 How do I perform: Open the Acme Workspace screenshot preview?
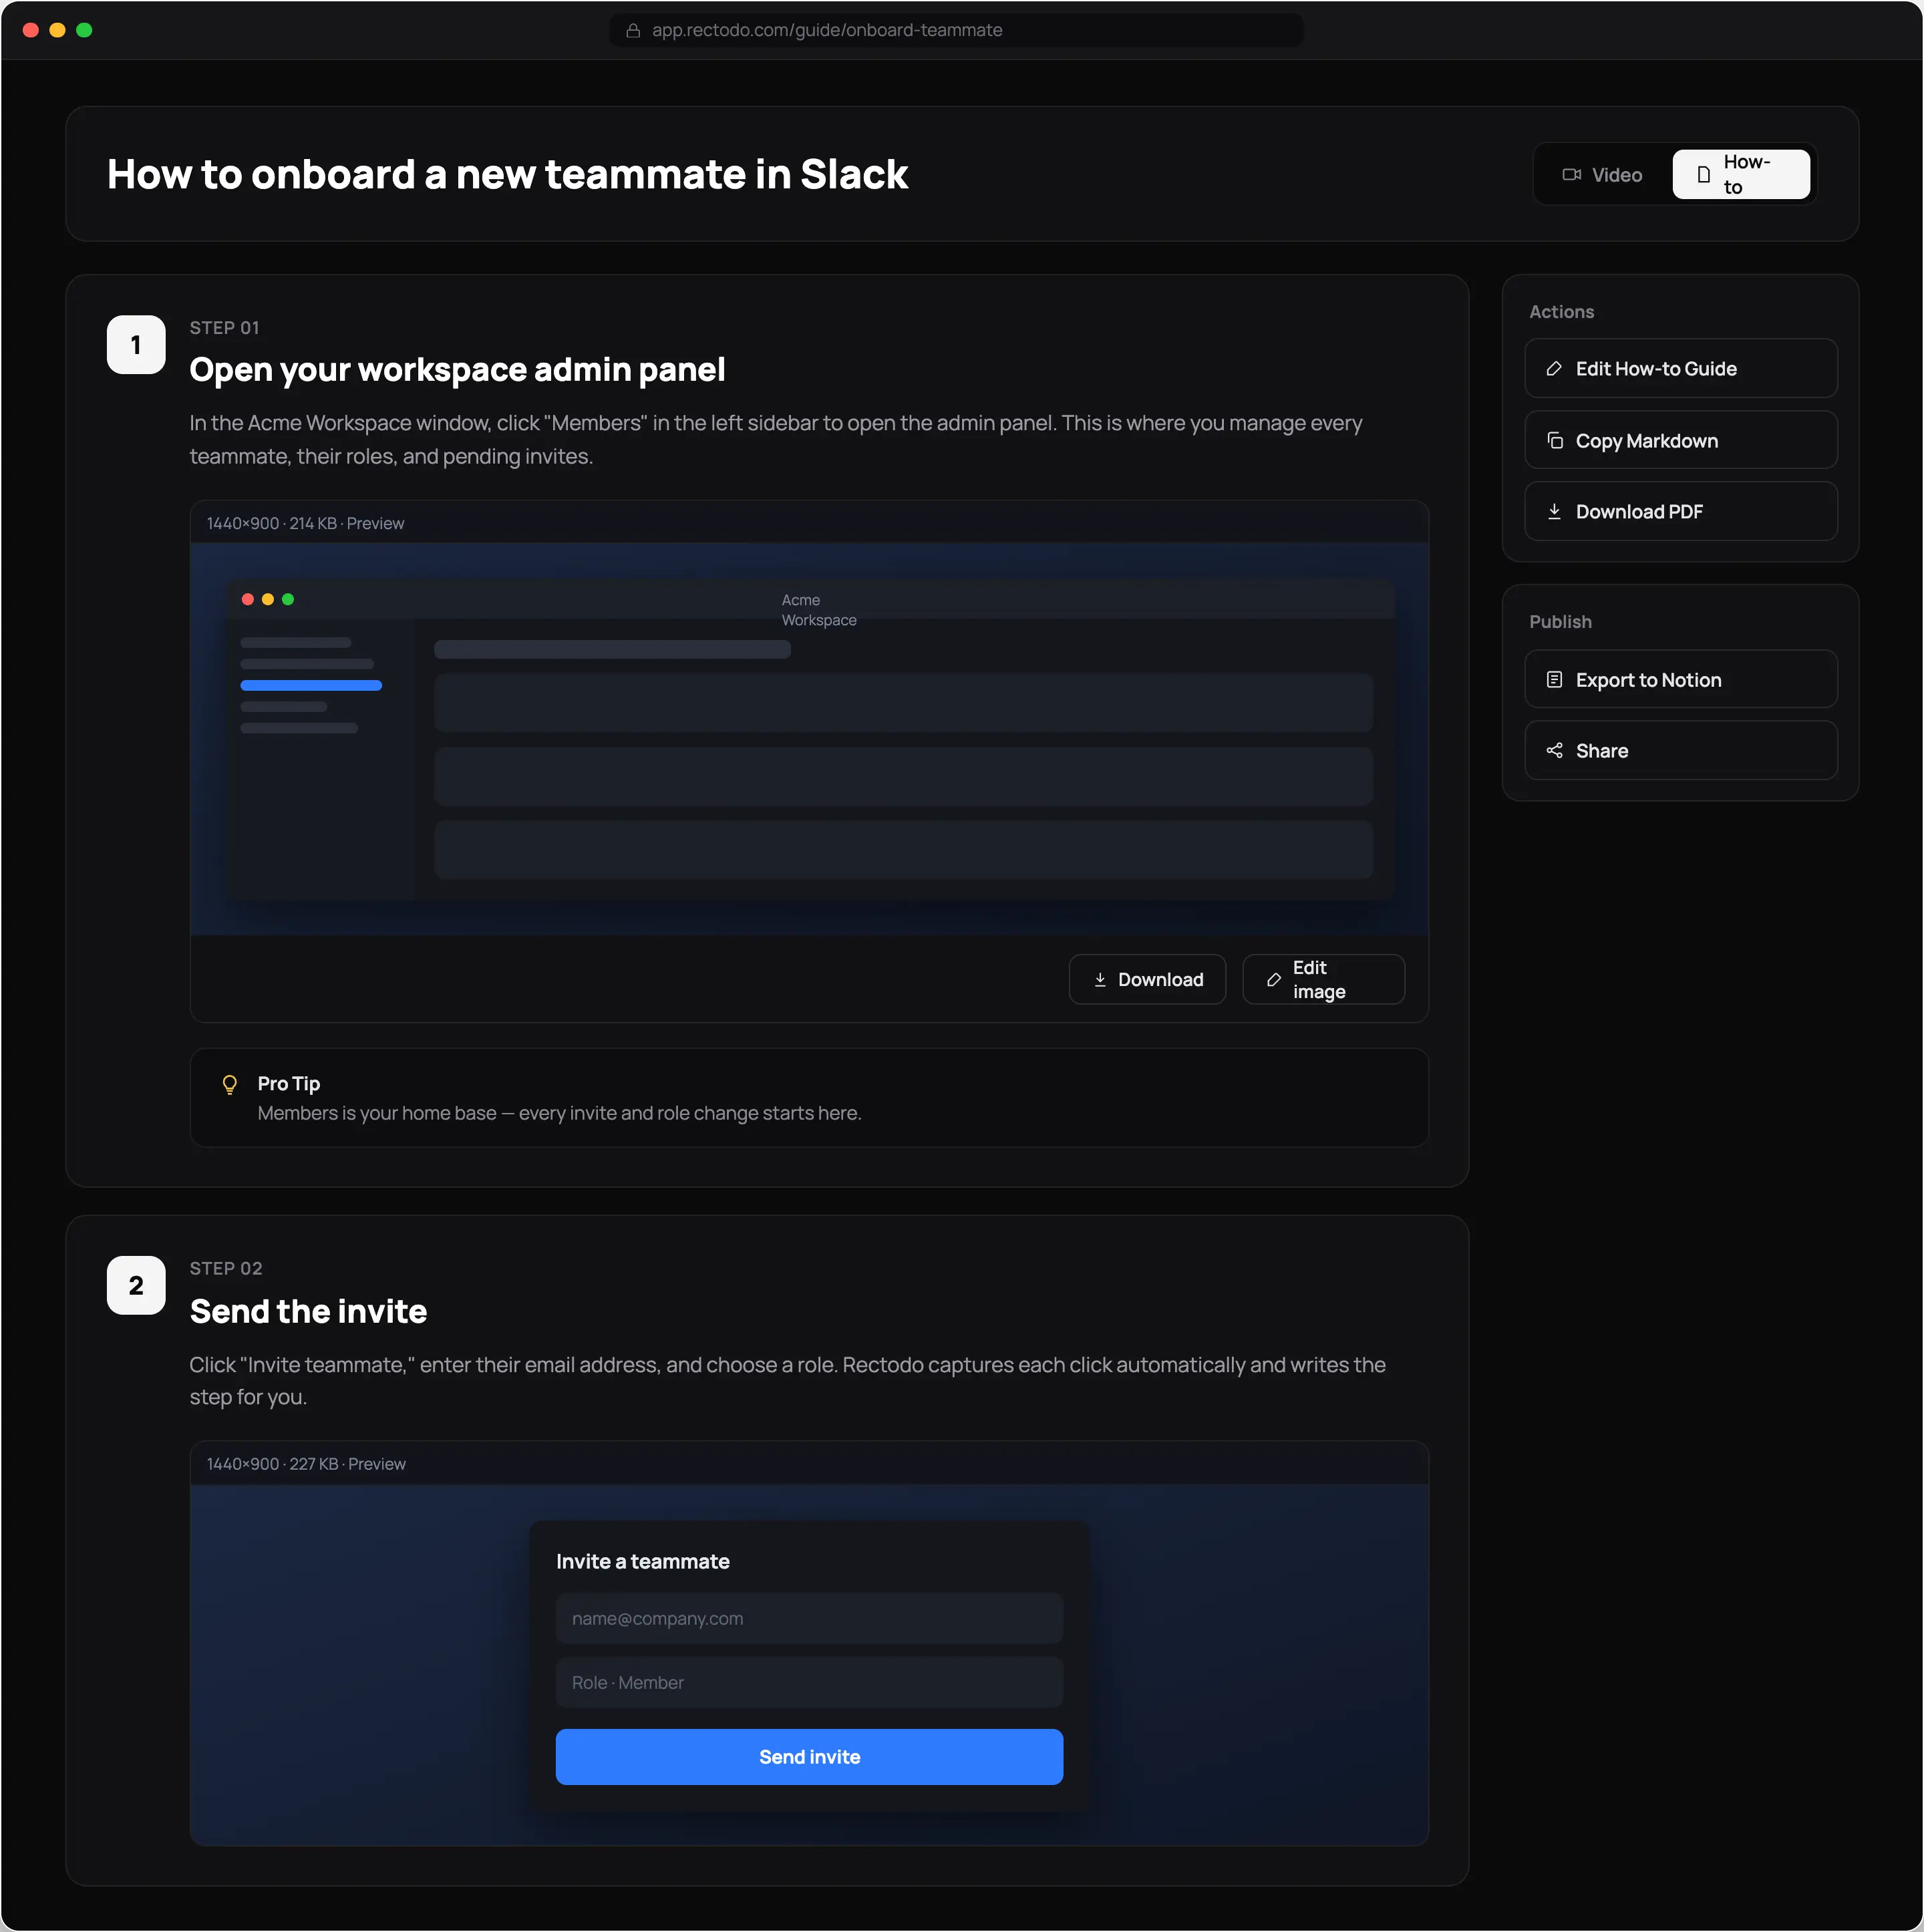coord(809,739)
